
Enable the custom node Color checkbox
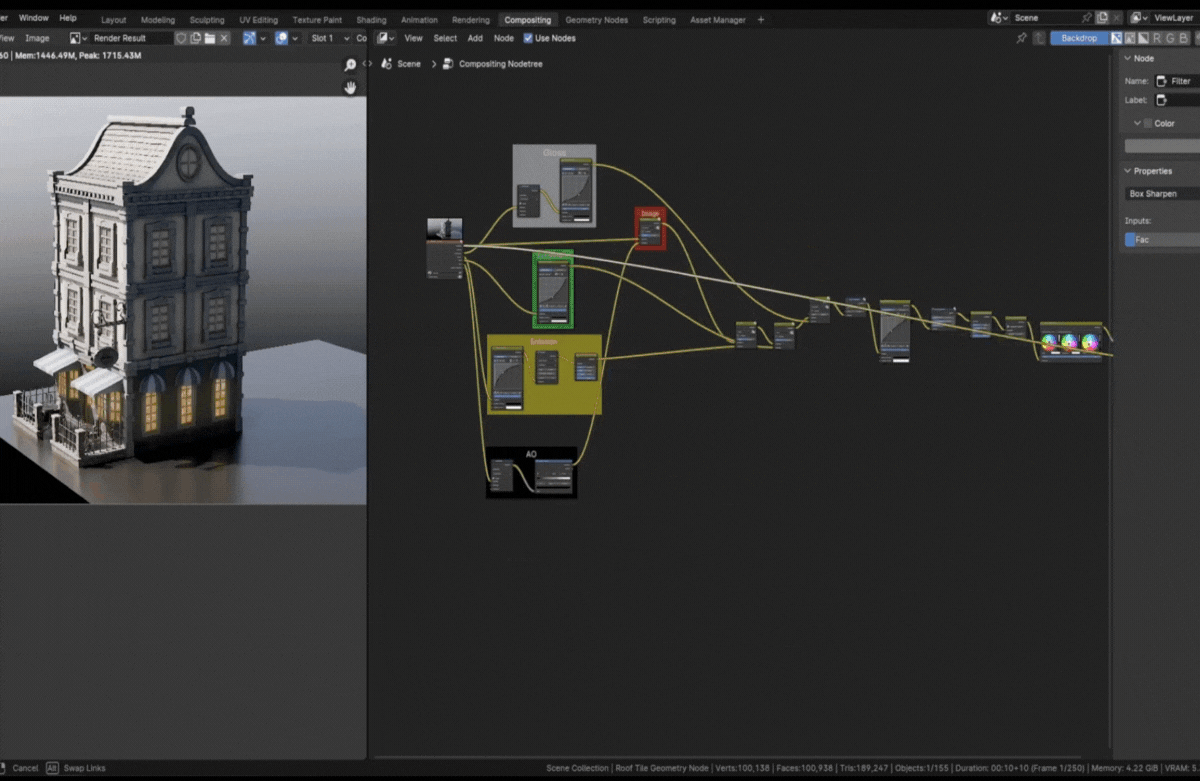[x=1148, y=123]
